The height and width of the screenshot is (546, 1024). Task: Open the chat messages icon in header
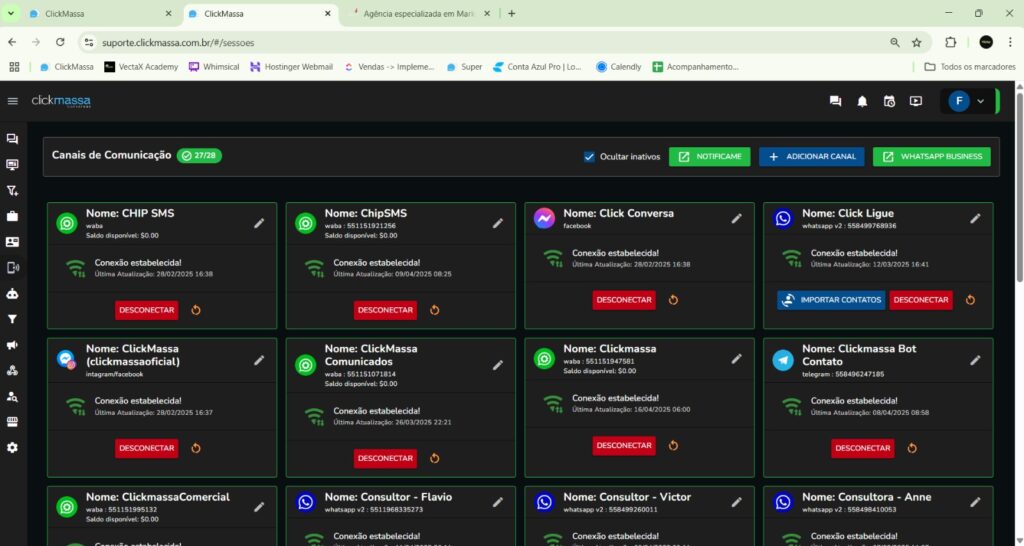click(835, 101)
